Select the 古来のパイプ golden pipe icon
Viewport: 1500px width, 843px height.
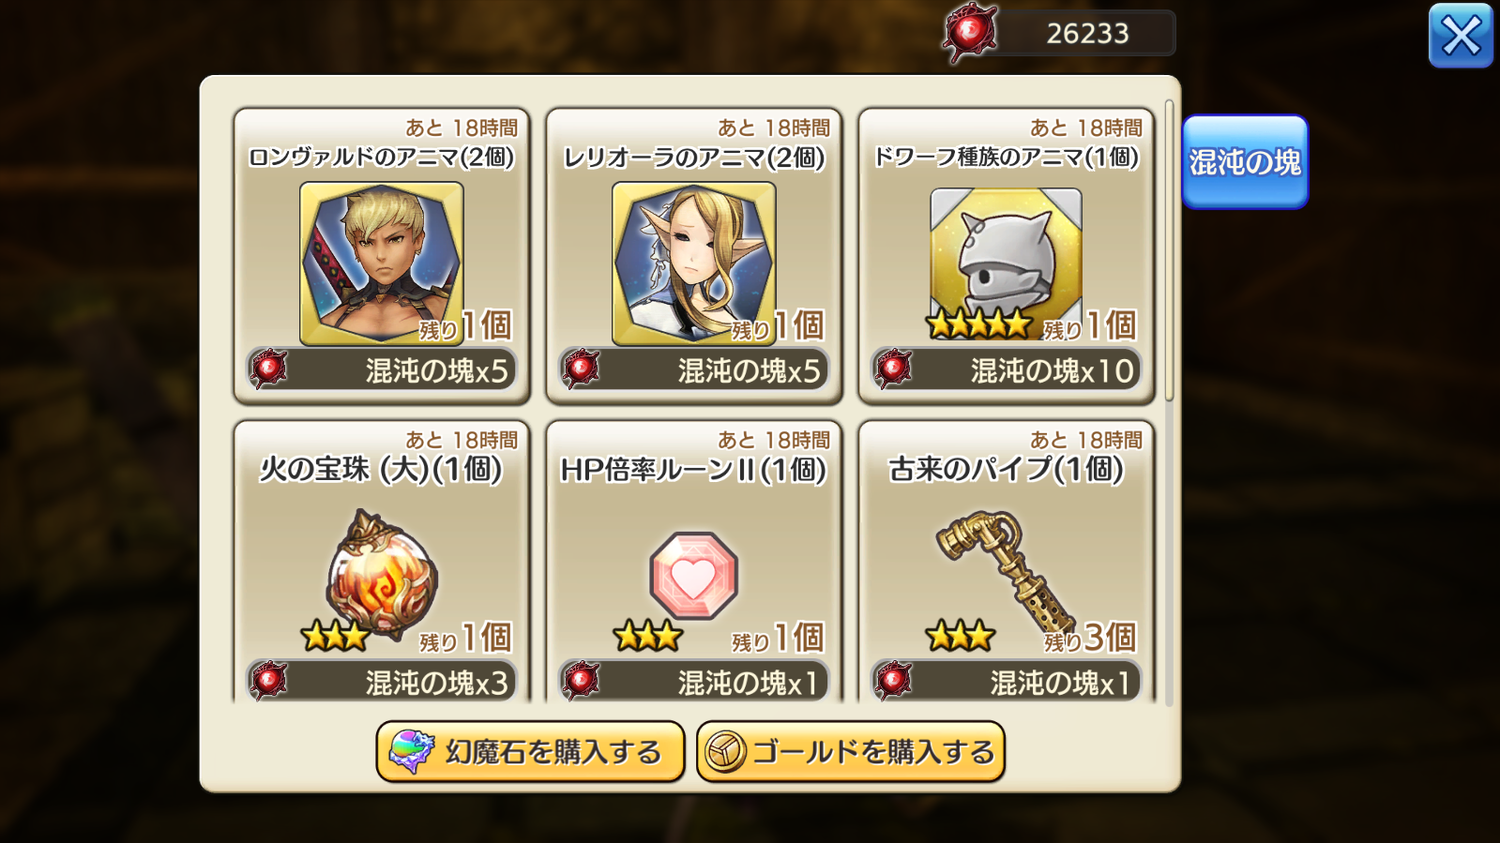pyautogui.click(x=1004, y=571)
